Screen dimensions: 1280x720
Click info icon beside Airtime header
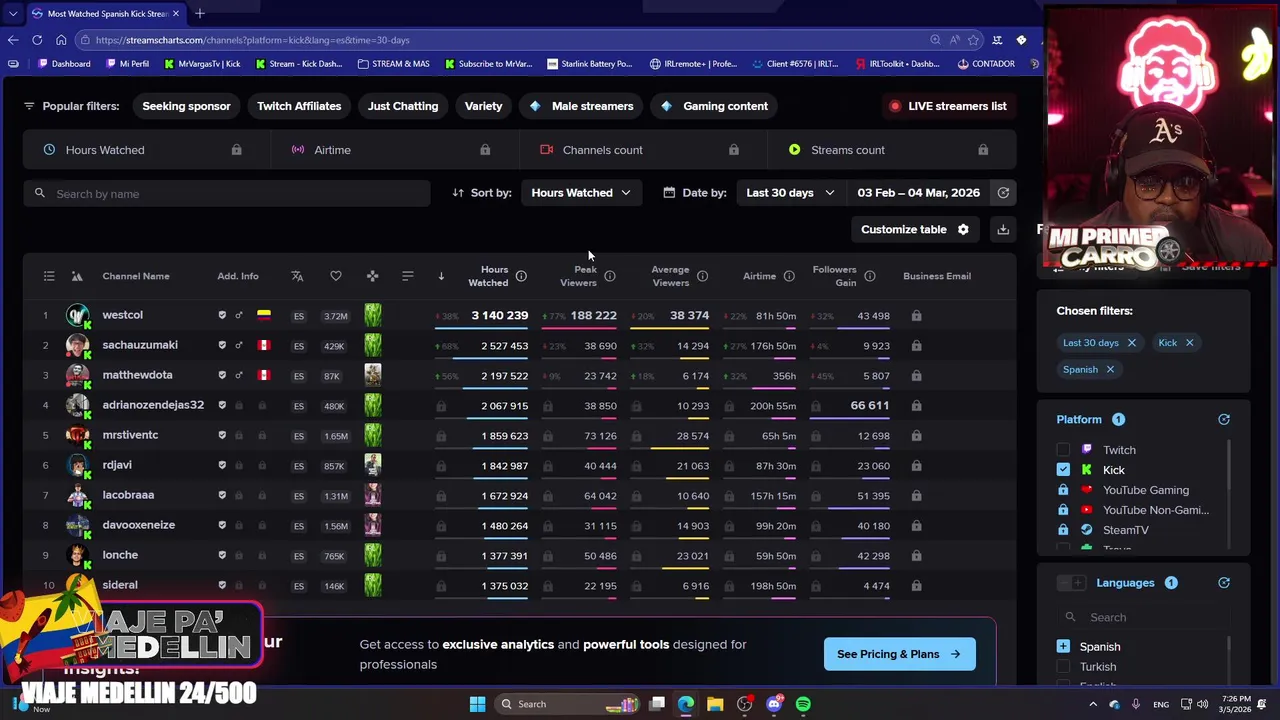pos(789,276)
